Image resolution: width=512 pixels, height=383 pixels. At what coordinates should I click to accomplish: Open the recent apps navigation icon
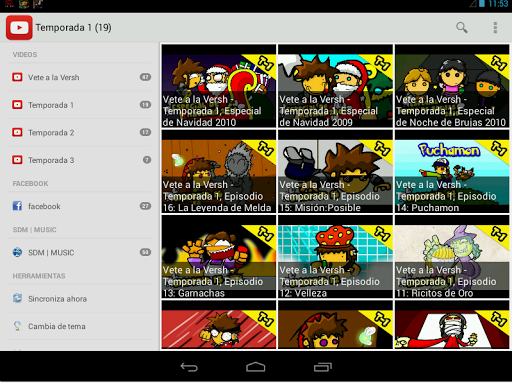323,367
